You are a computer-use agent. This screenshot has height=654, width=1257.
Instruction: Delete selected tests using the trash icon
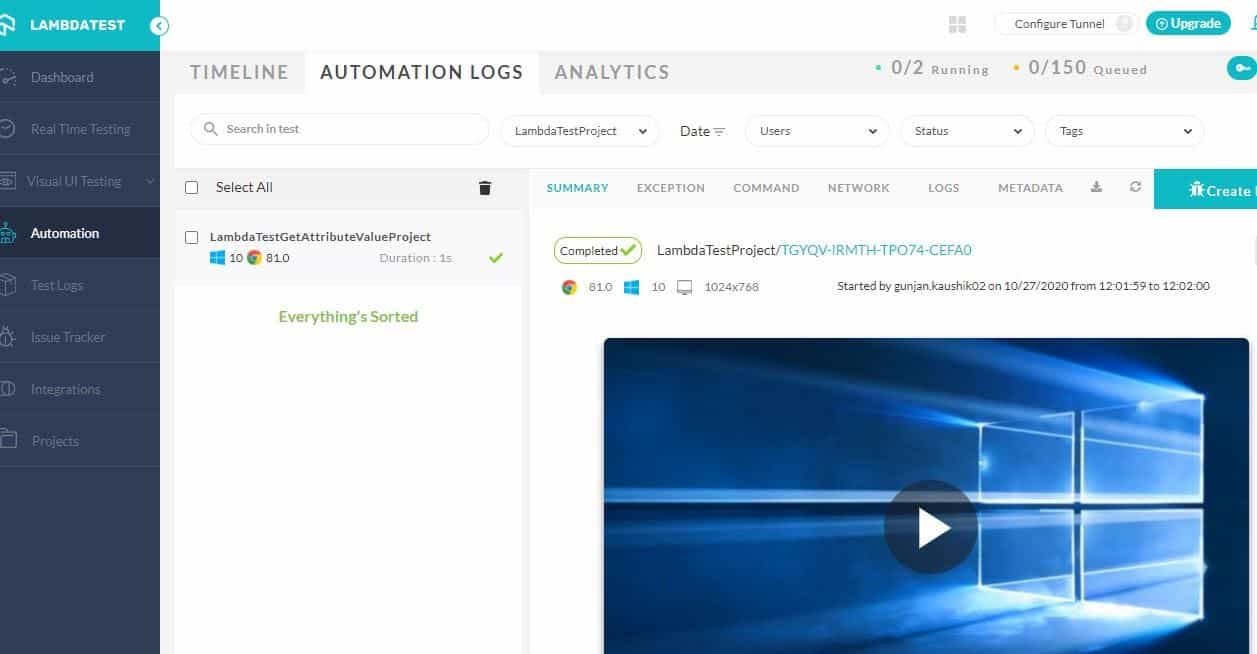click(485, 187)
